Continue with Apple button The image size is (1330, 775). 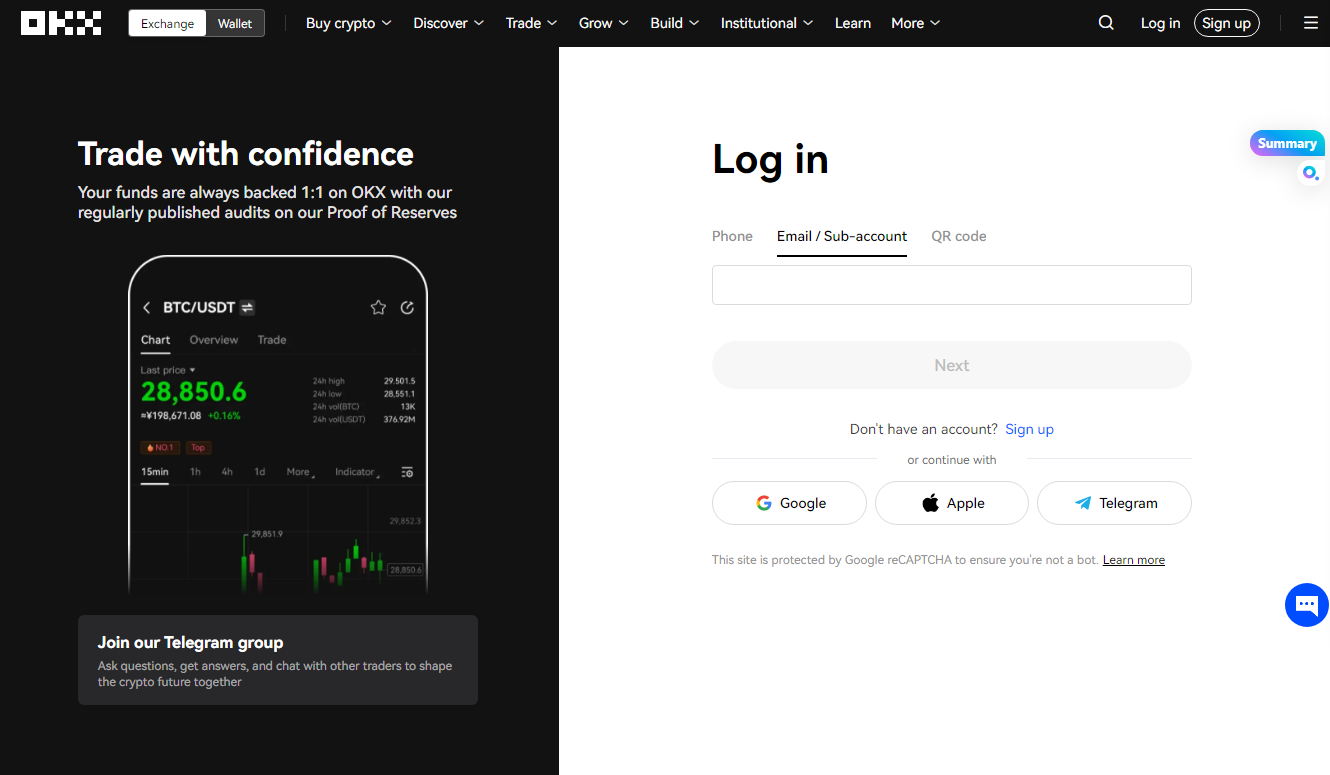[952, 503]
